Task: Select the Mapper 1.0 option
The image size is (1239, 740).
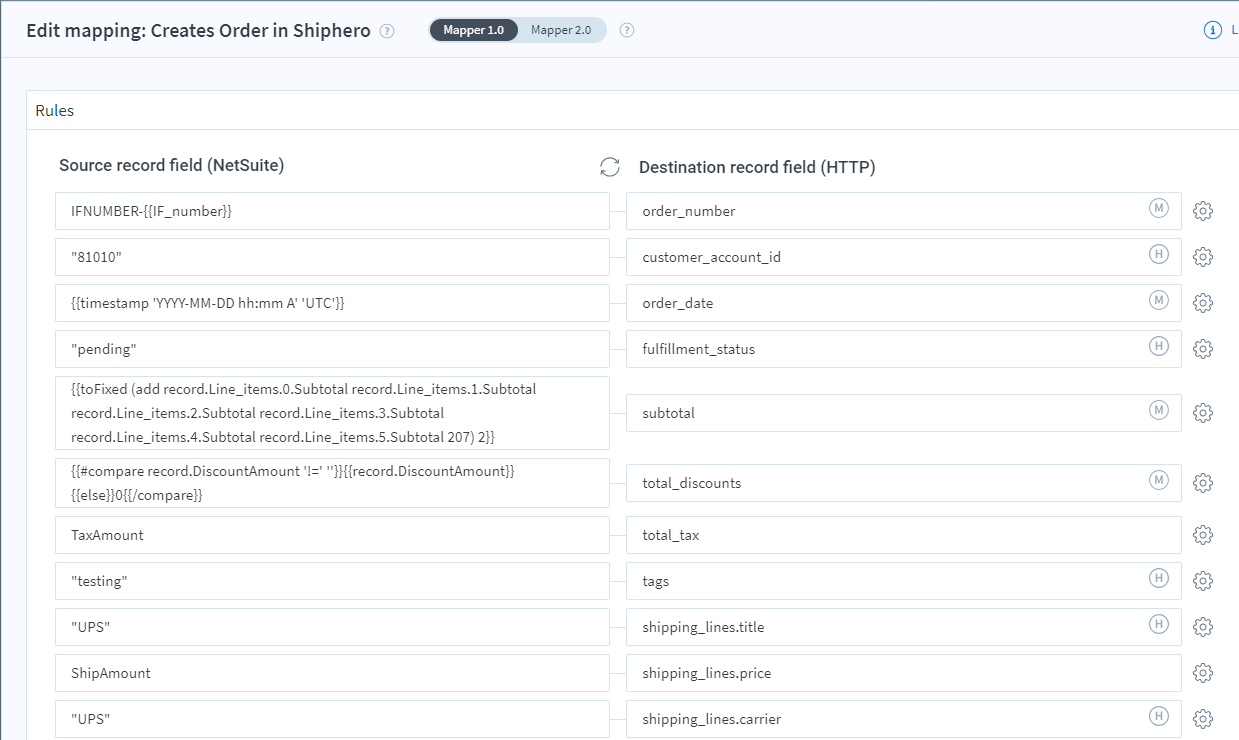Action: click(474, 29)
